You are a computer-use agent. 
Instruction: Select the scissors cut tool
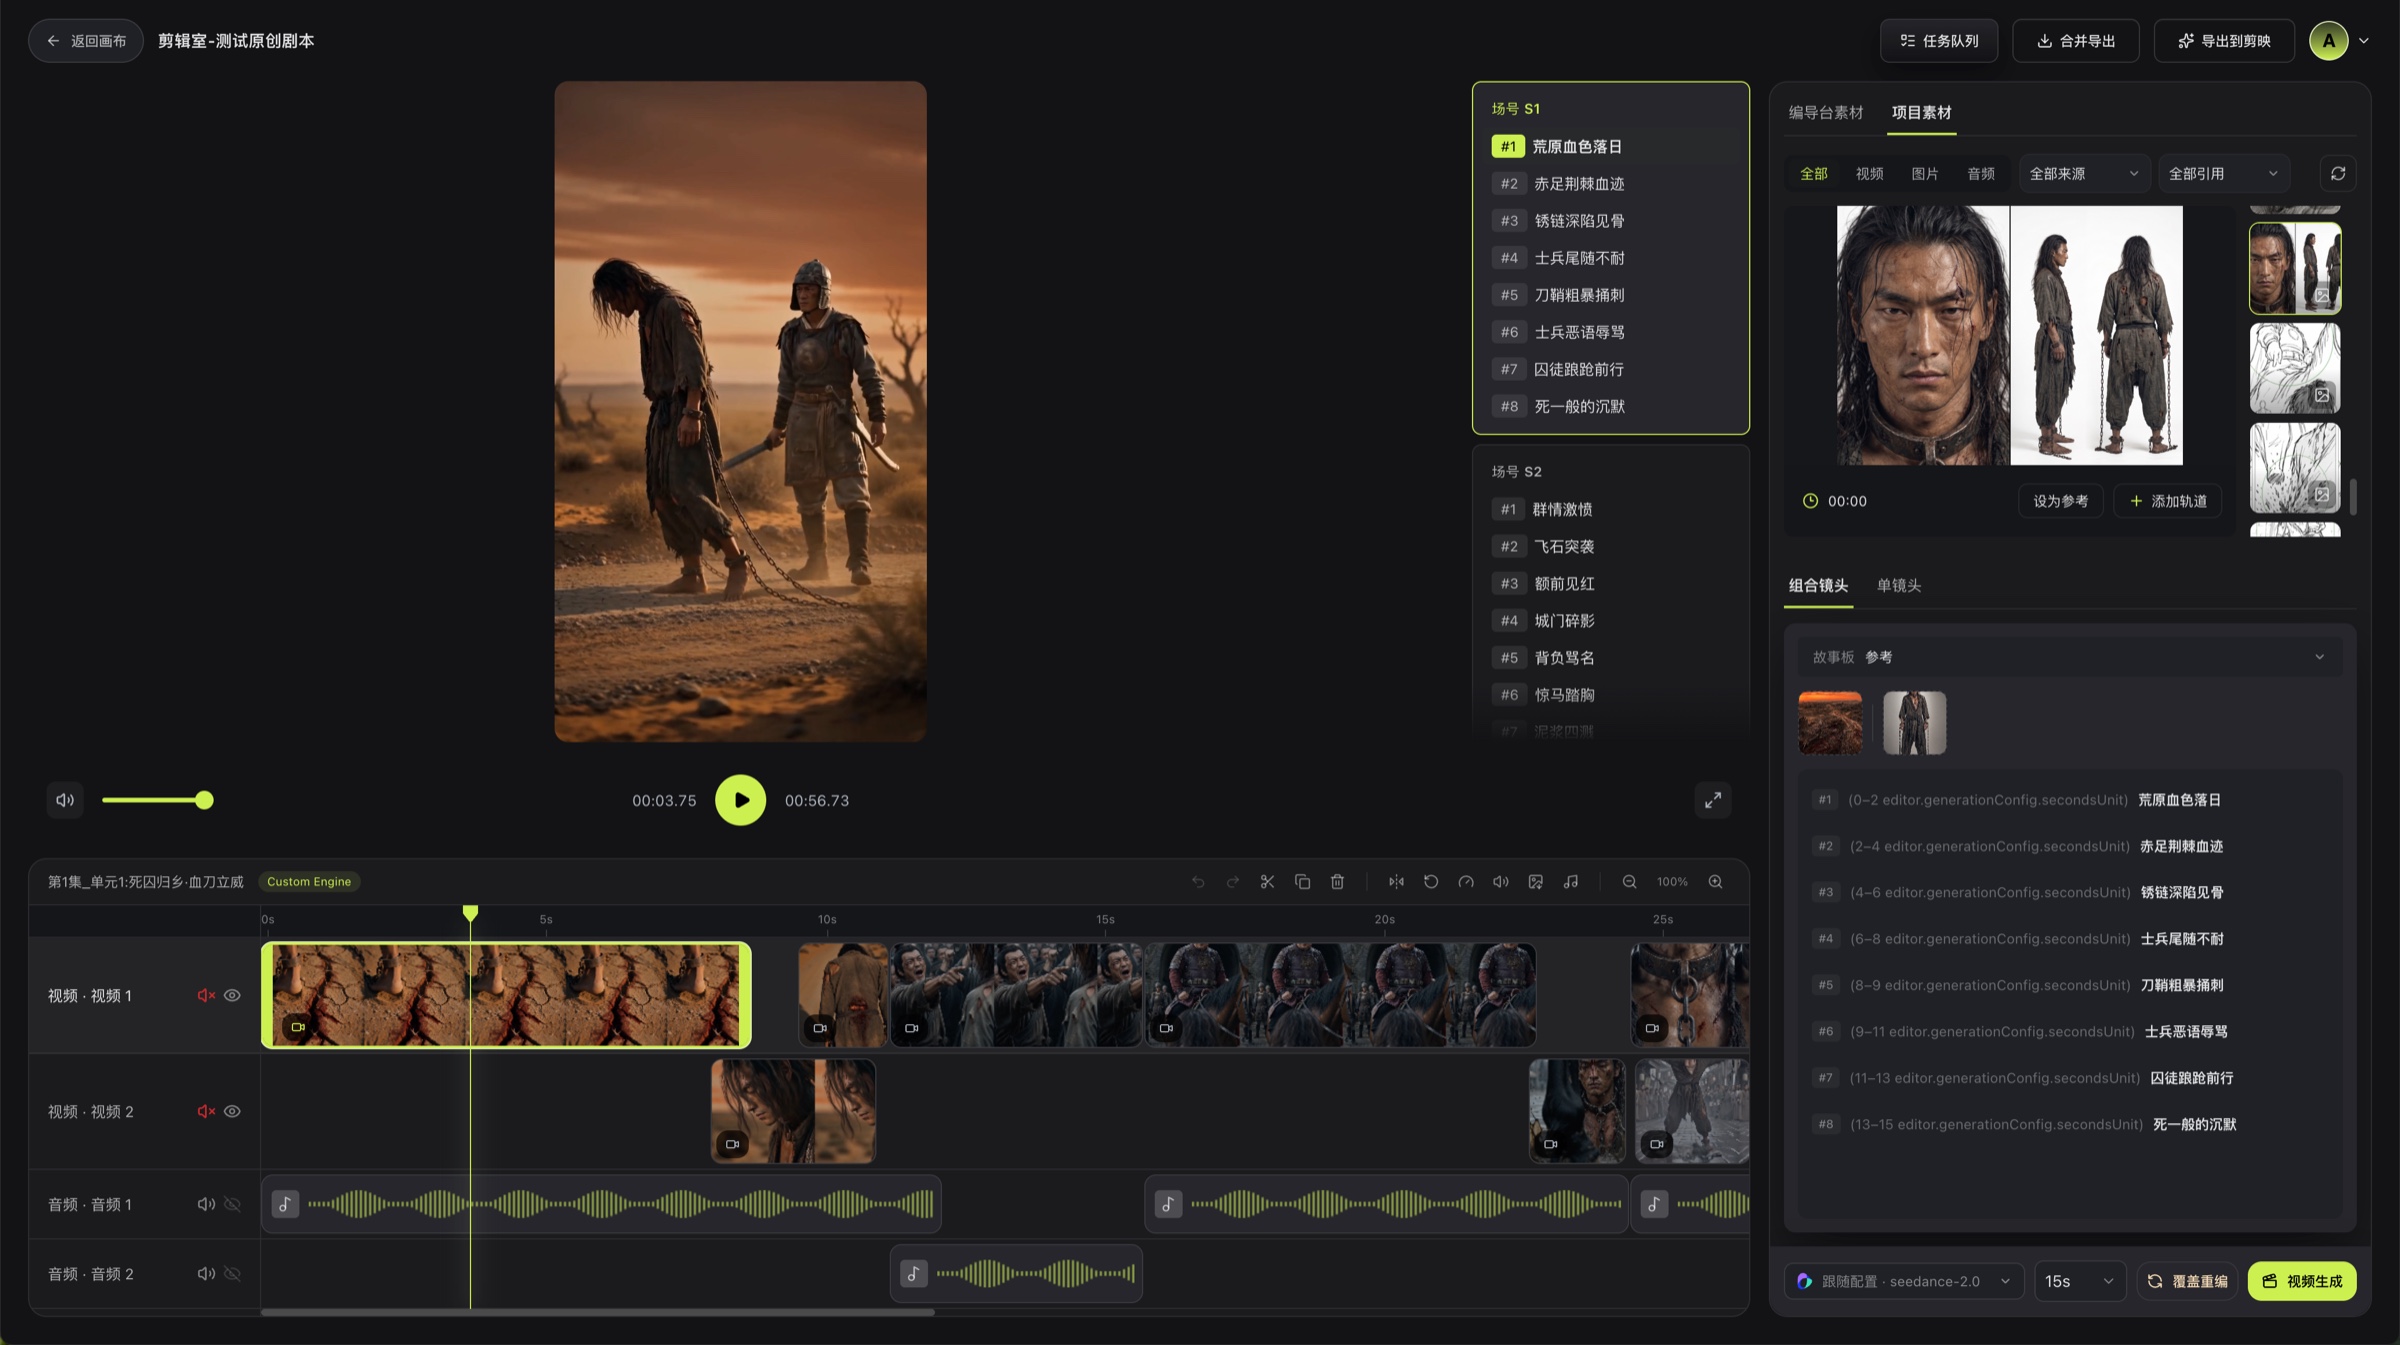pos(1267,882)
